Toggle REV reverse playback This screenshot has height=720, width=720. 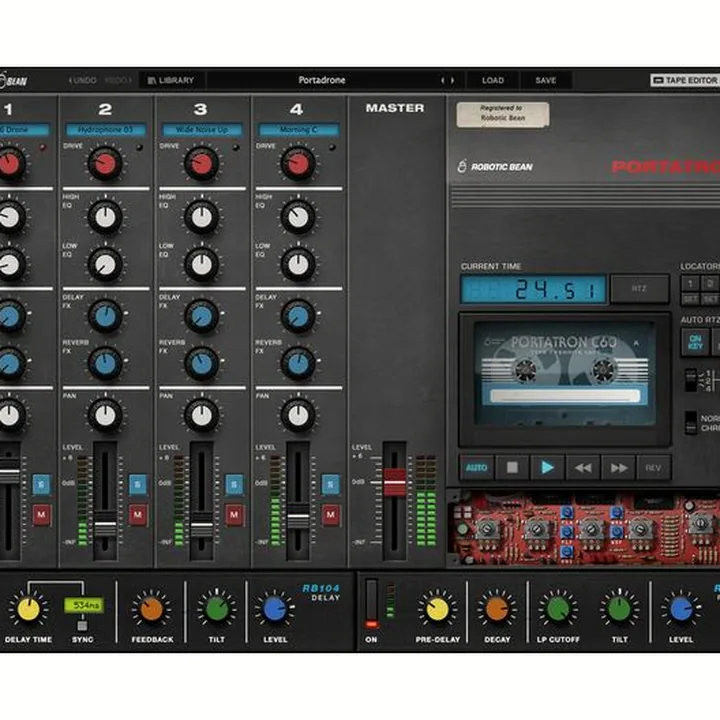point(653,468)
